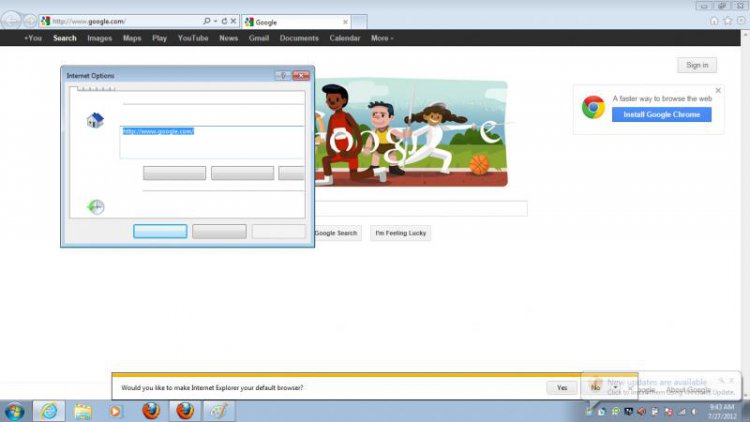The width and height of the screenshot is (750, 422).
Task: Click the Olympic Google doodle image
Action: (x=410, y=133)
